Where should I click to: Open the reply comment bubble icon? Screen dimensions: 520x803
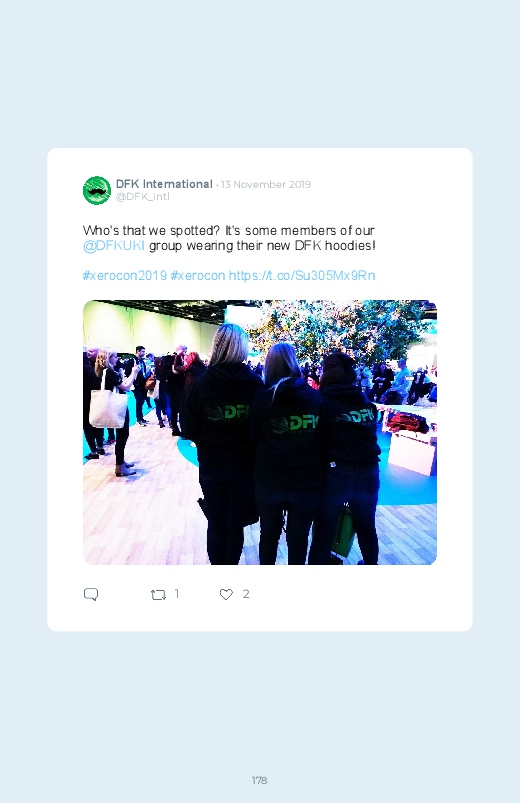[x=91, y=594]
